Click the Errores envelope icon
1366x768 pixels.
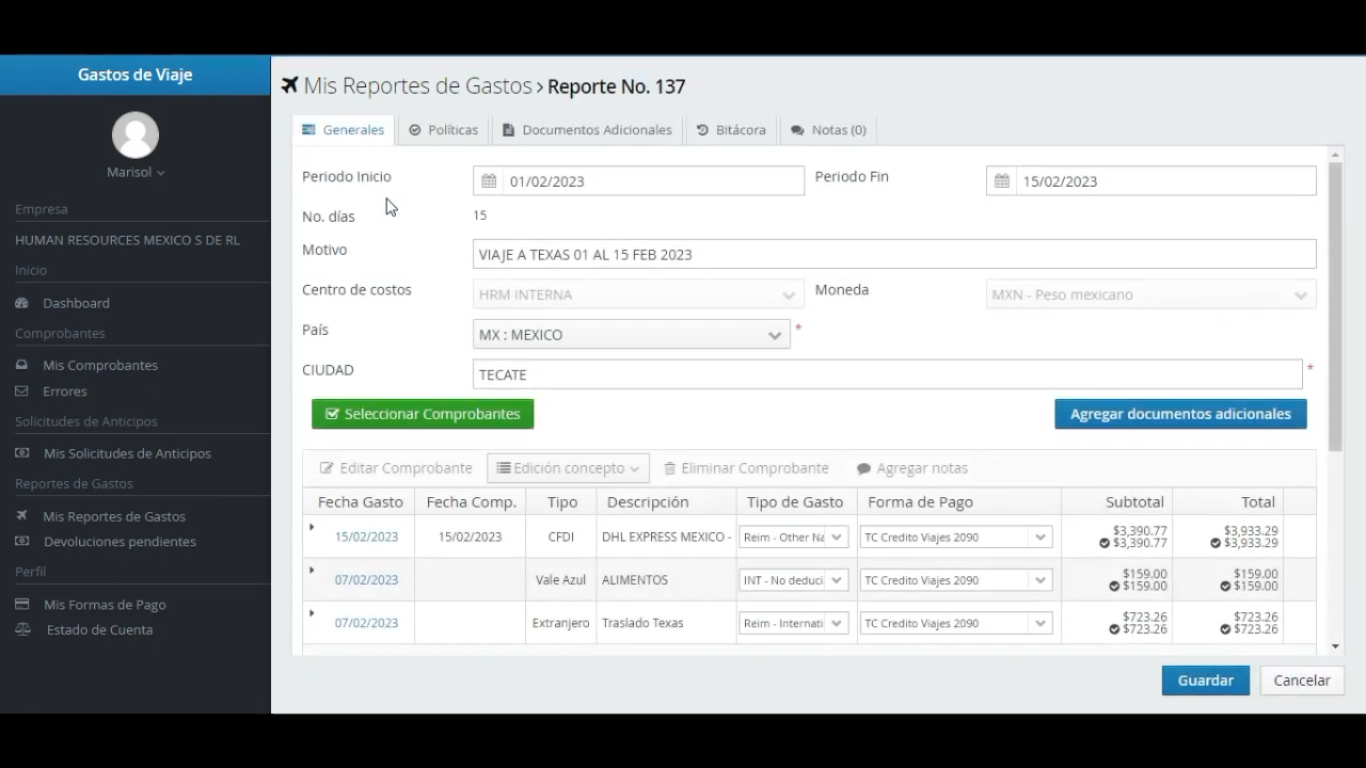(x=22, y=391)
